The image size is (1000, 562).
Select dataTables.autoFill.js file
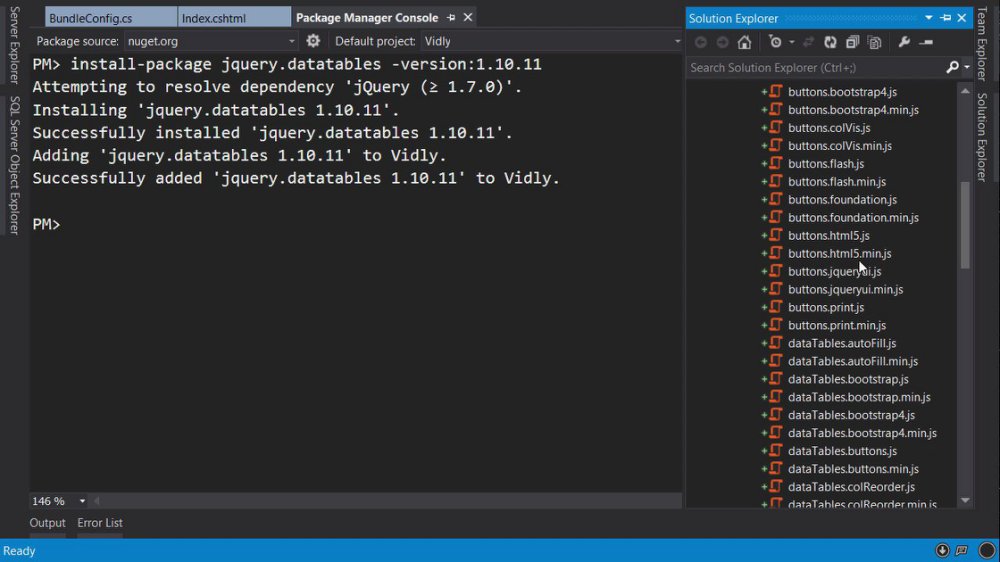coord(842,343)
